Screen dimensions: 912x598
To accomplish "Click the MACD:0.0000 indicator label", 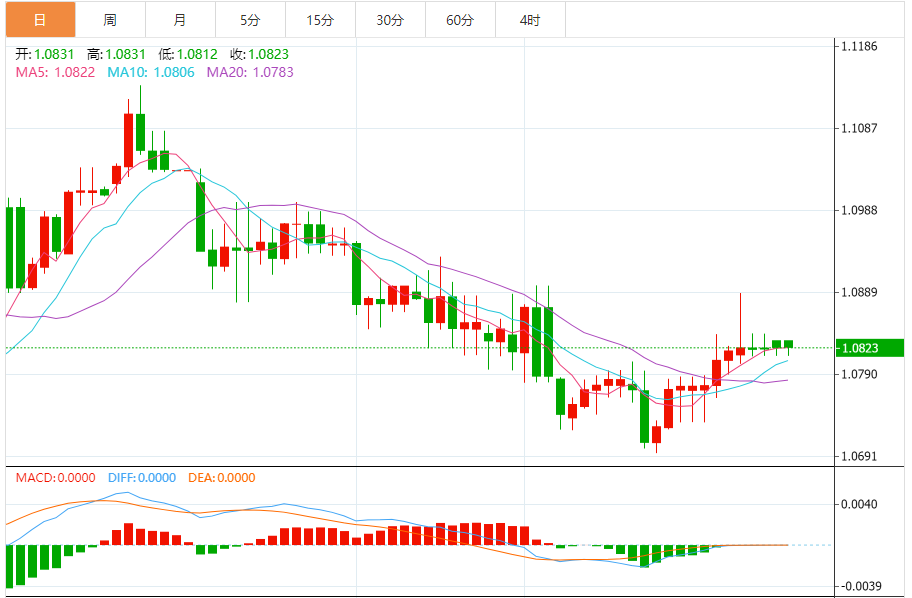I will click(x=55, y=478).
